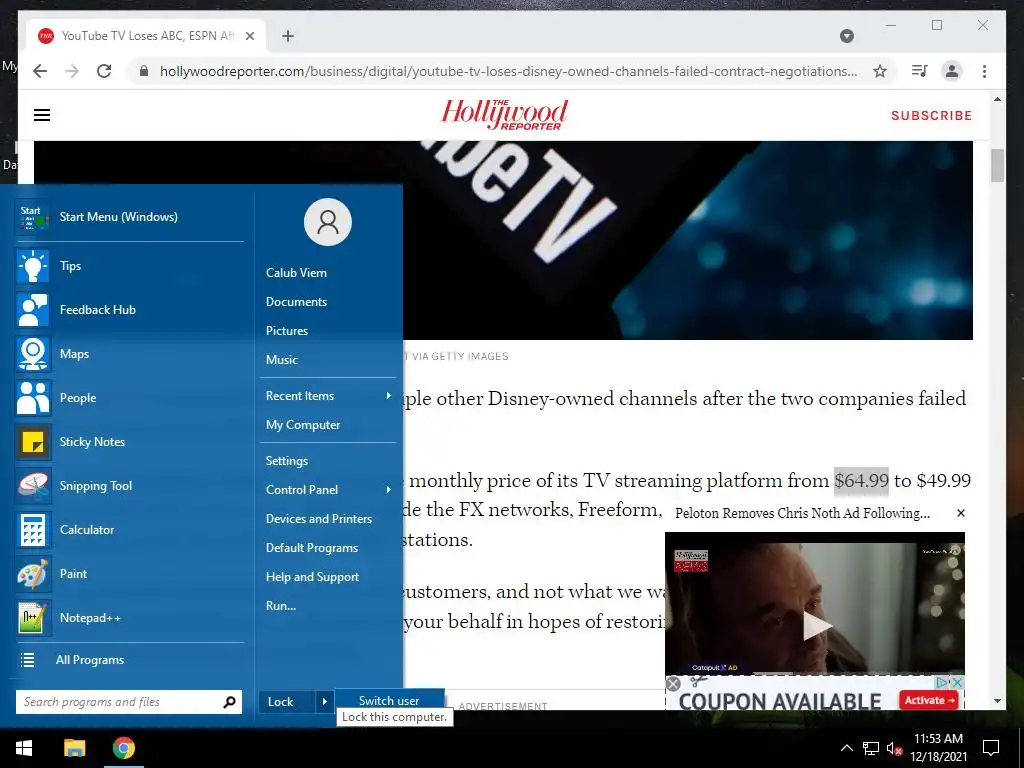Open the notification center icon
The image size is (1024, 768).
(991, 748)
